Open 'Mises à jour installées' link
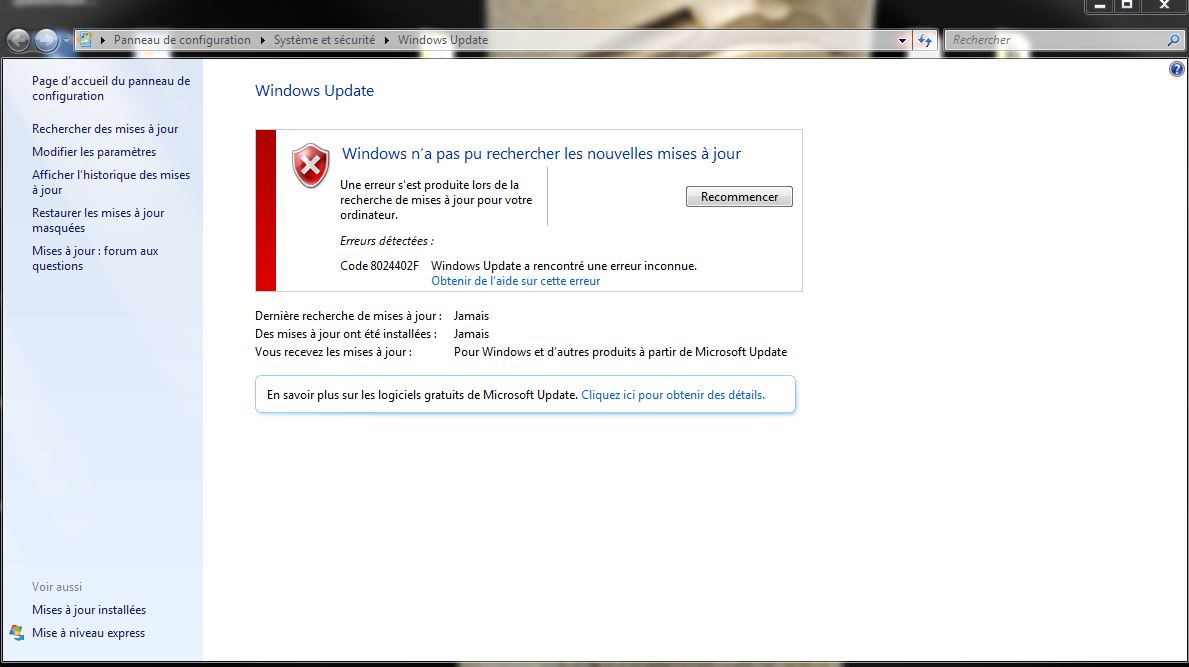The height and width of the screenshot is (667, 1189). (89, 609)
